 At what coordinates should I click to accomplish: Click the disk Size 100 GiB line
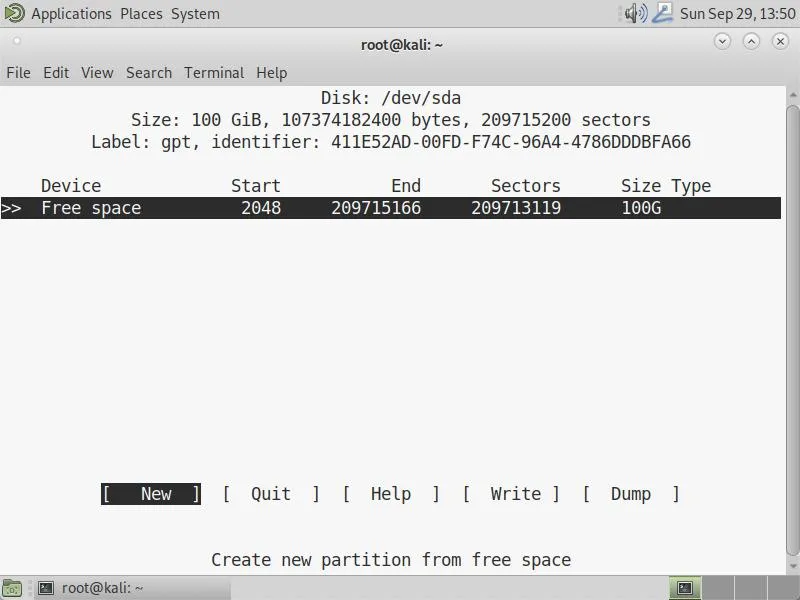coord(391,120)
